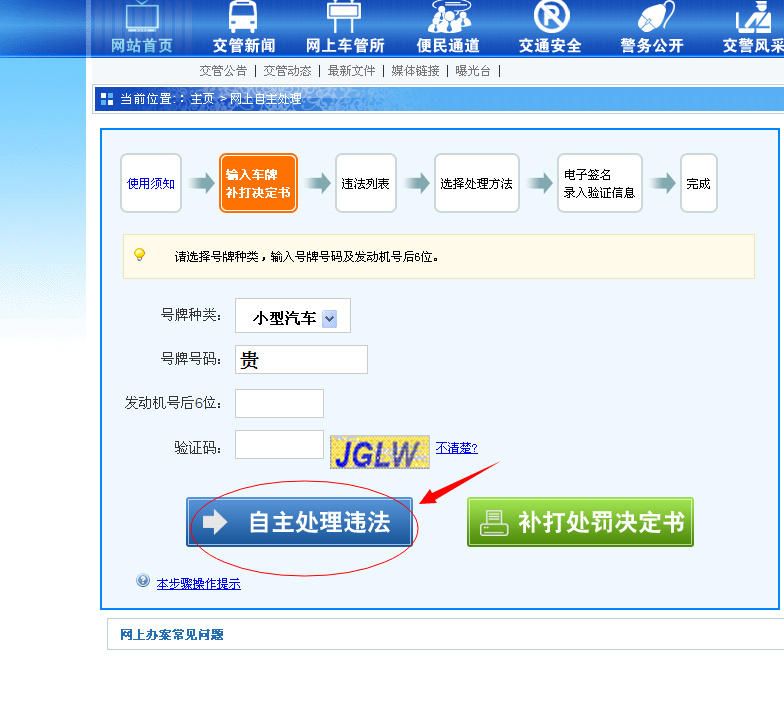Click the 不清楚? refresh captcha link
The image size is (784, 724).
point(456,448)
